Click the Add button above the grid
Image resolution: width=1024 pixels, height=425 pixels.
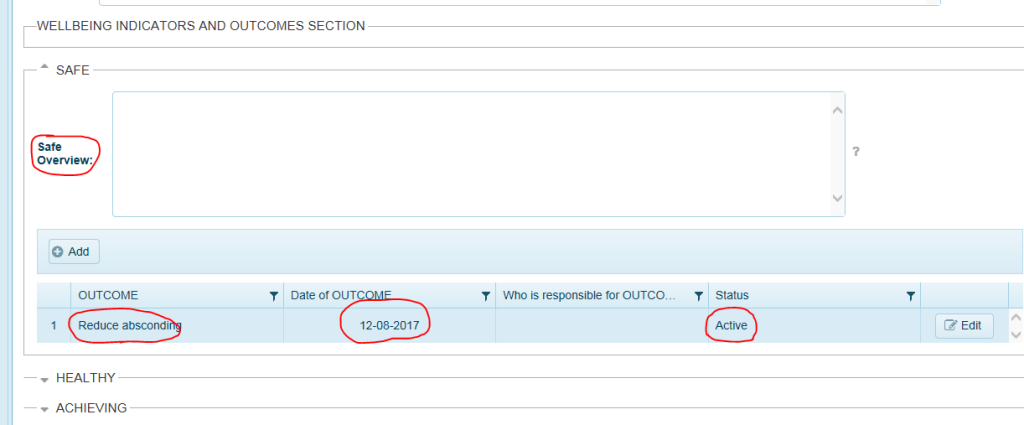coord(74,252)
